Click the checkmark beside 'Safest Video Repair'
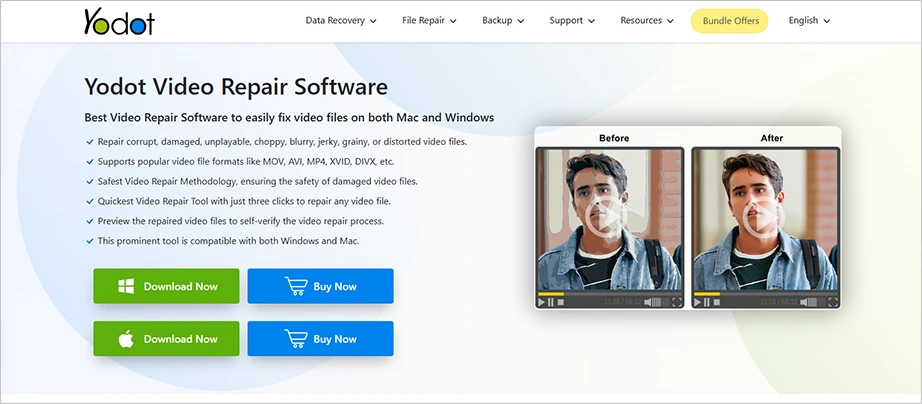 [89, 181]
